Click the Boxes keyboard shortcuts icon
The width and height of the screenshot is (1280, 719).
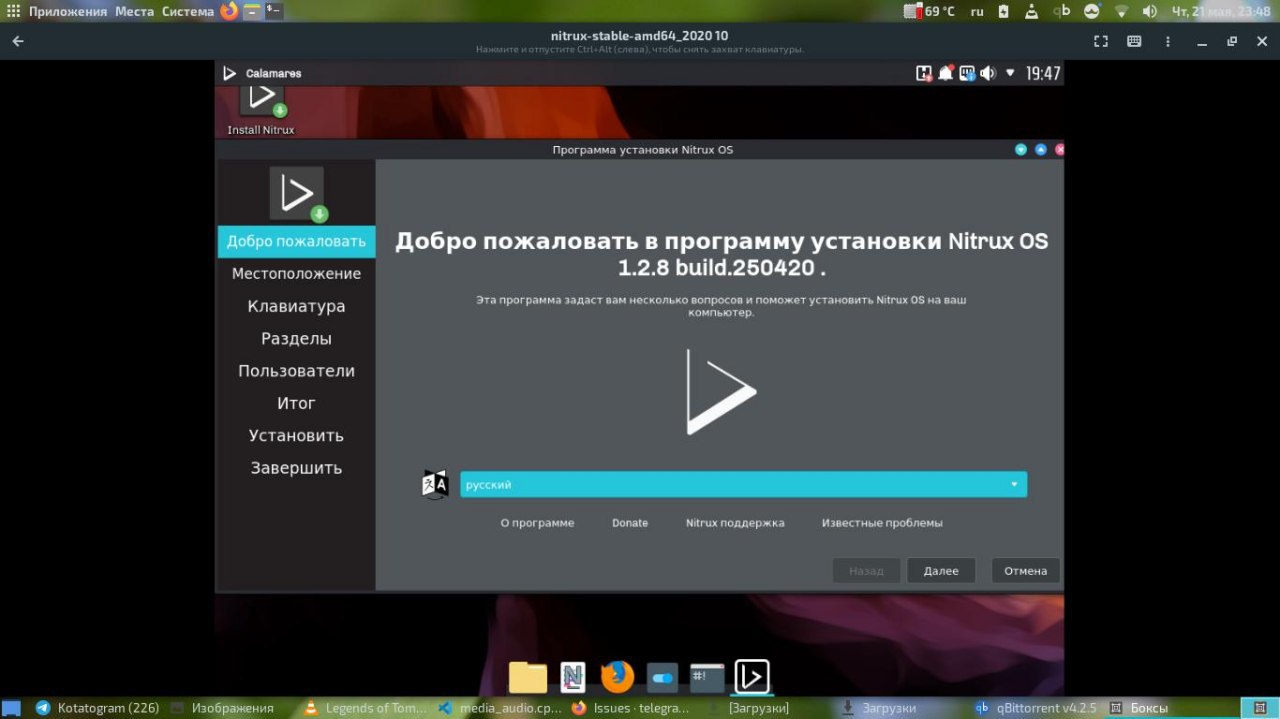tap(1134, 41)
